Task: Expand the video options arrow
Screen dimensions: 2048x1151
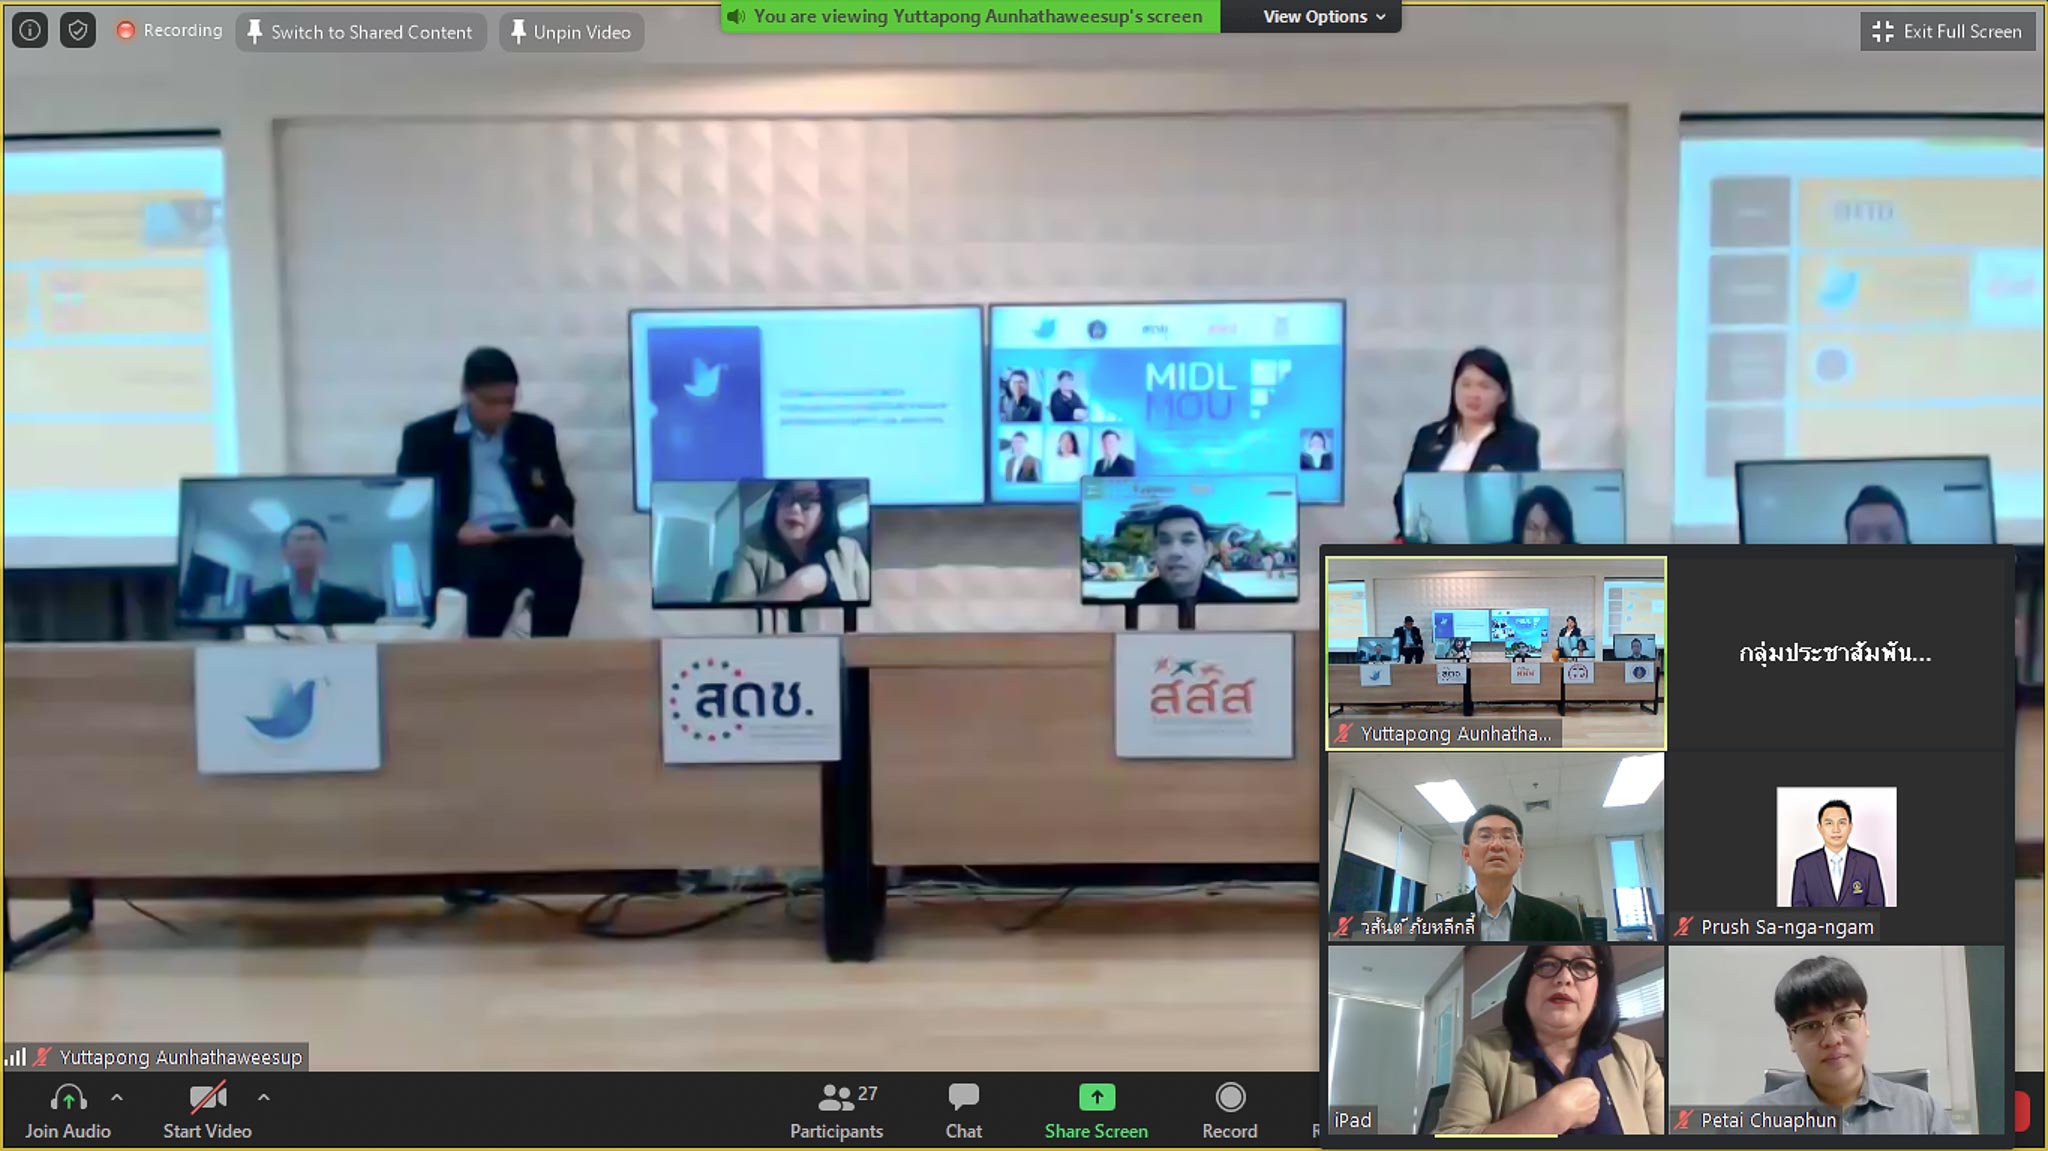Action: tap(263, 1097)
